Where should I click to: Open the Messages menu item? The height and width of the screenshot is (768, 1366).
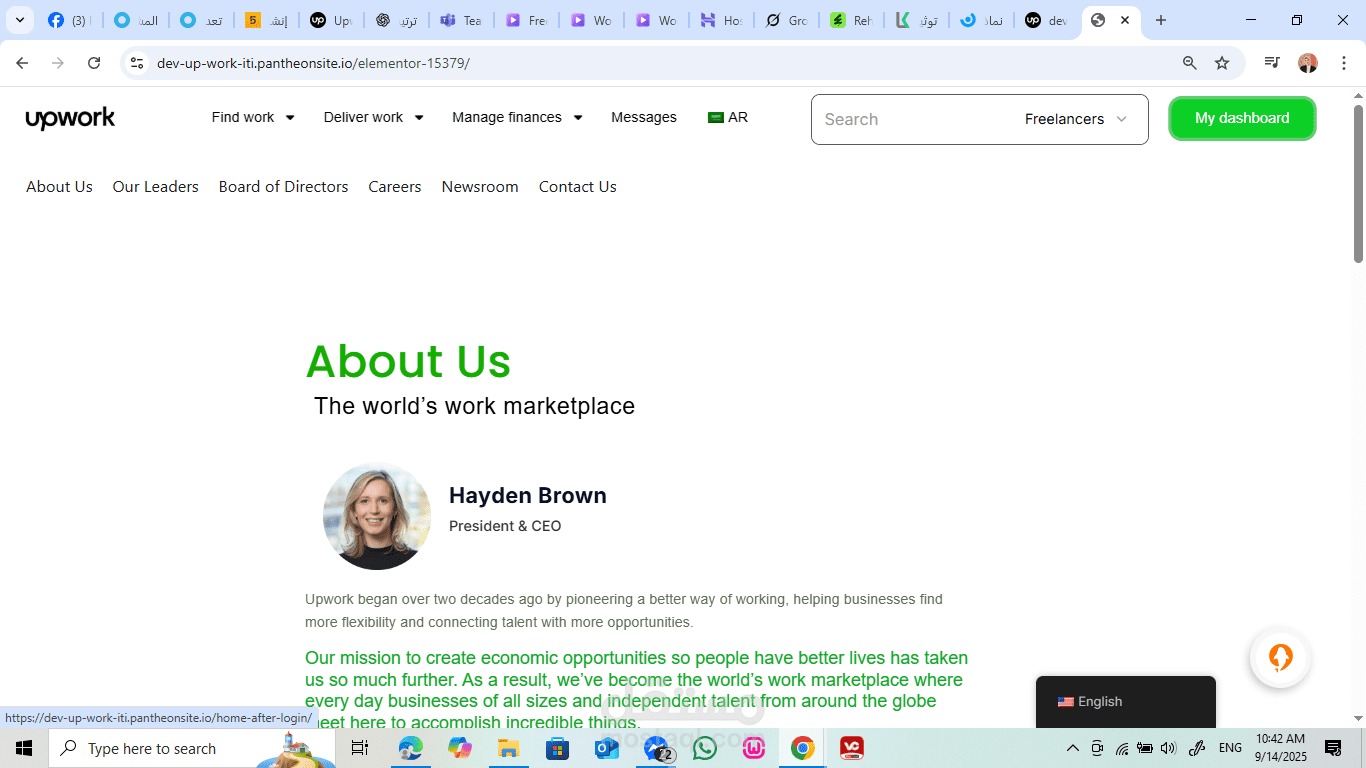tap(644, 117)
